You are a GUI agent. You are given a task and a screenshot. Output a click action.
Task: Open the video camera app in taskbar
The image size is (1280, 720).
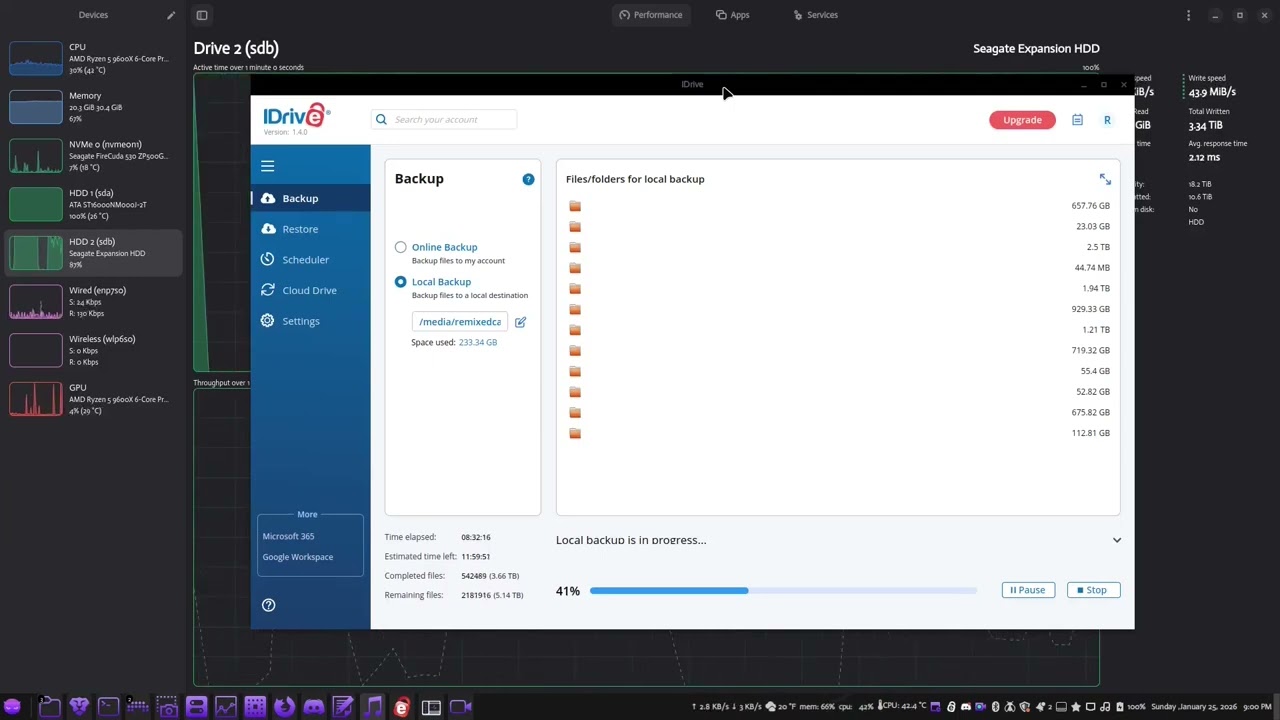coord(461,707)
